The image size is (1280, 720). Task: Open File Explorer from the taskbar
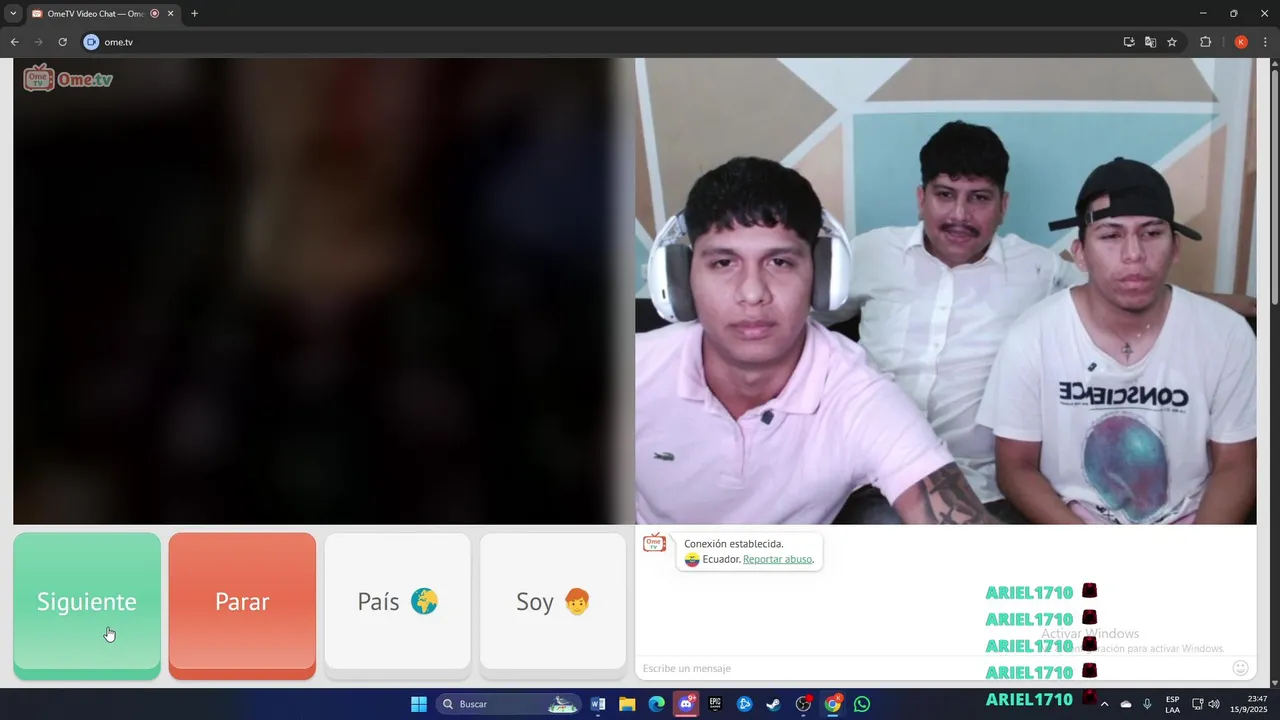point(627,704)
